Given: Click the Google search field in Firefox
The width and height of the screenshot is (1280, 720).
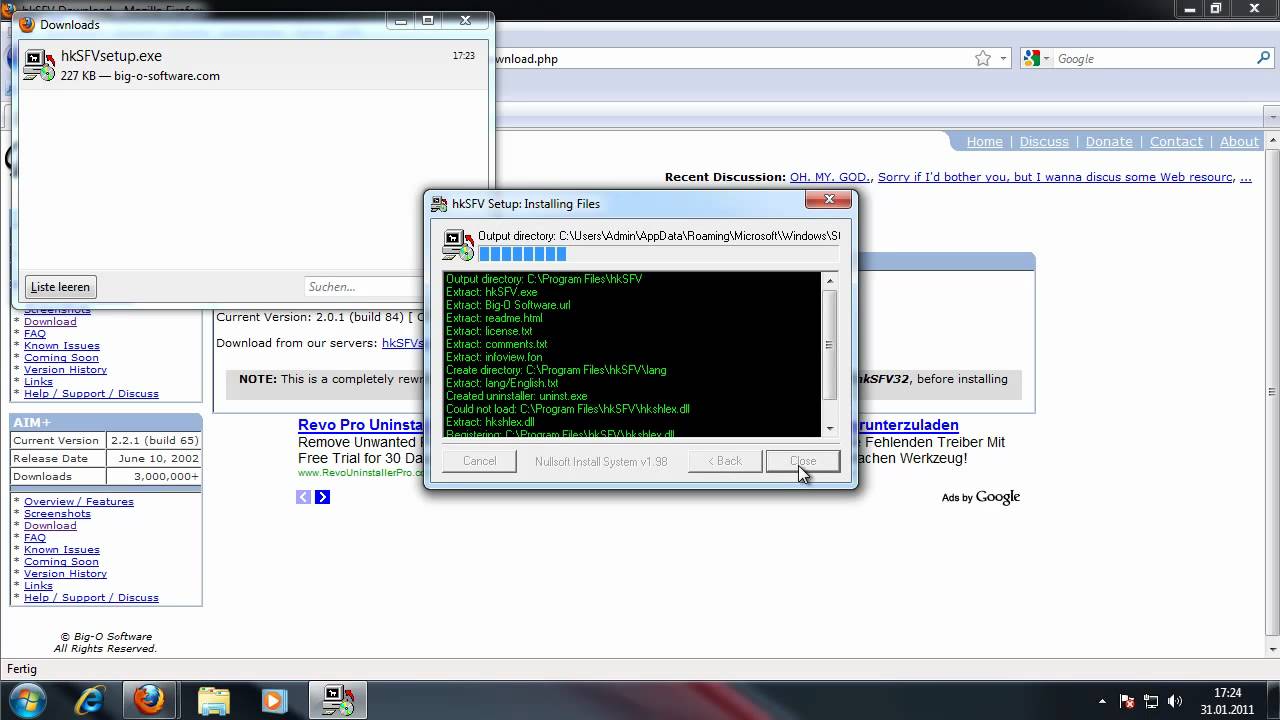Looking at the screenshot, I should tap(1154, 59).
